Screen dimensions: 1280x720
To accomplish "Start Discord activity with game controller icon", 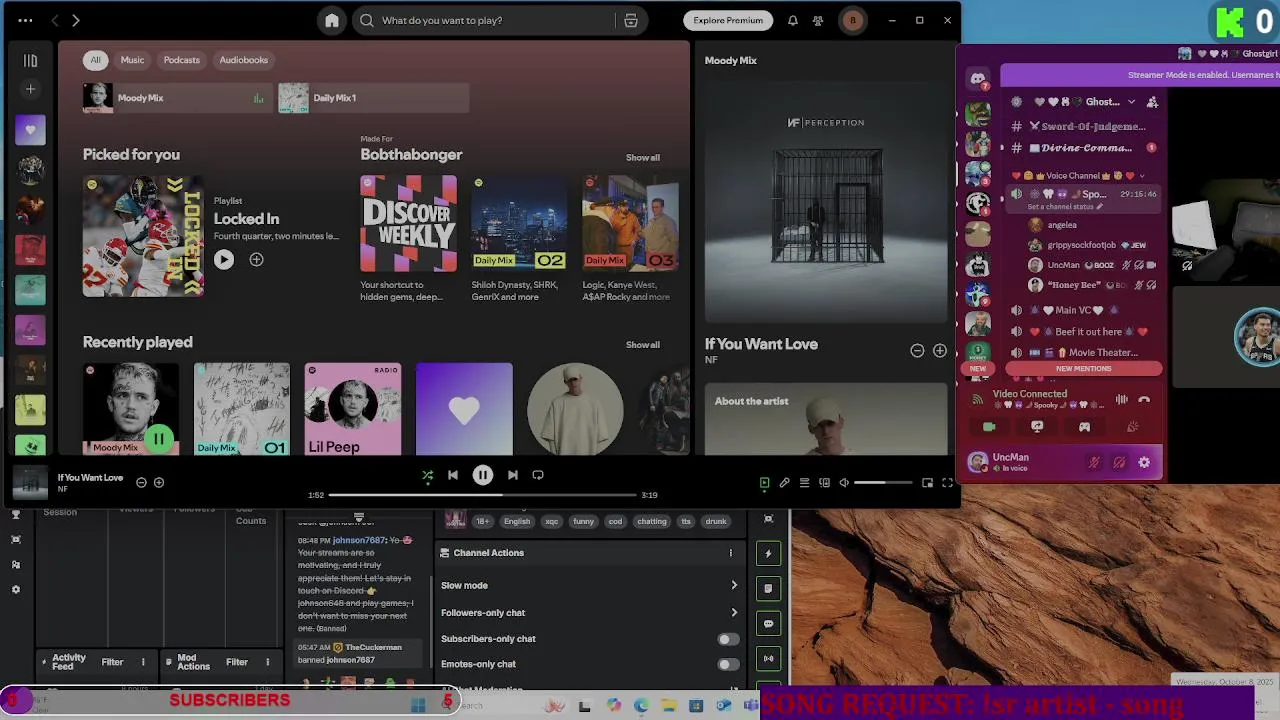I will [1084, 427].
